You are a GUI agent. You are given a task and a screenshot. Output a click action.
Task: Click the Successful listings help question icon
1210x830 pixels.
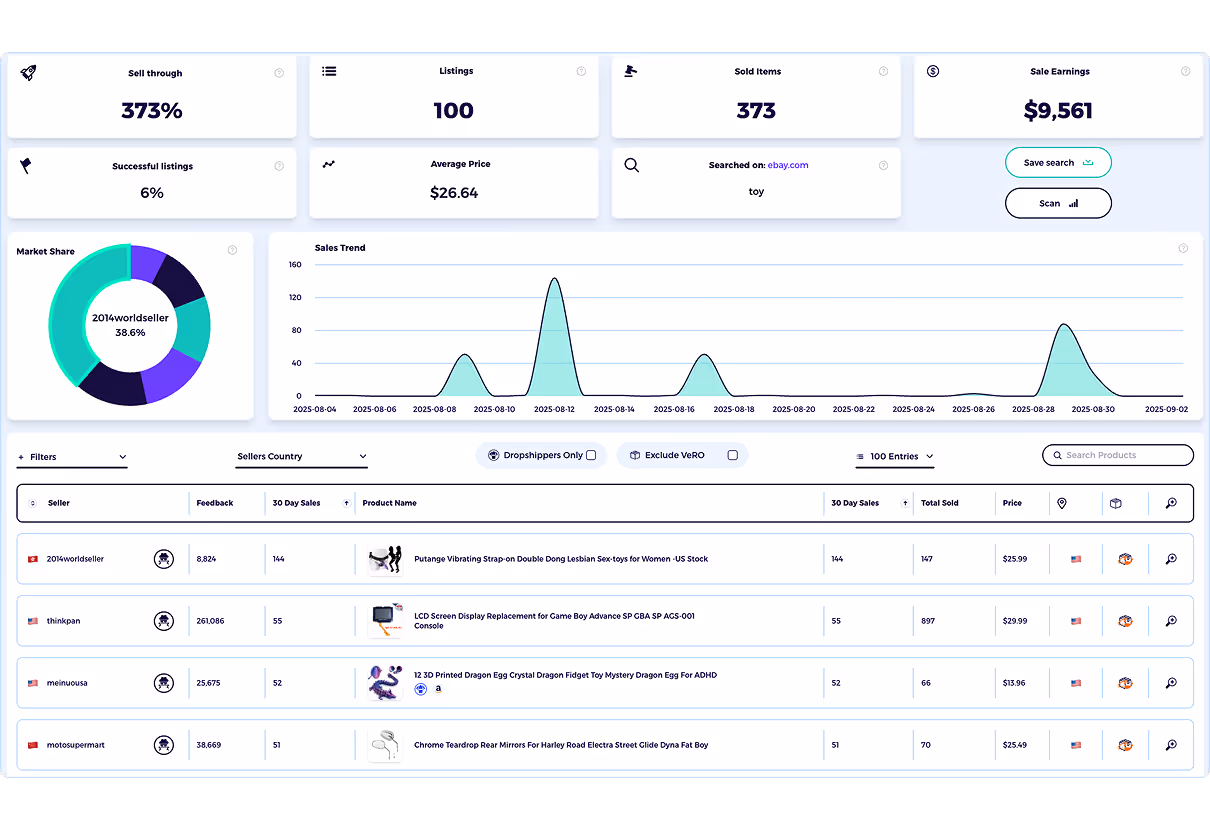click(x=279, y=166)
